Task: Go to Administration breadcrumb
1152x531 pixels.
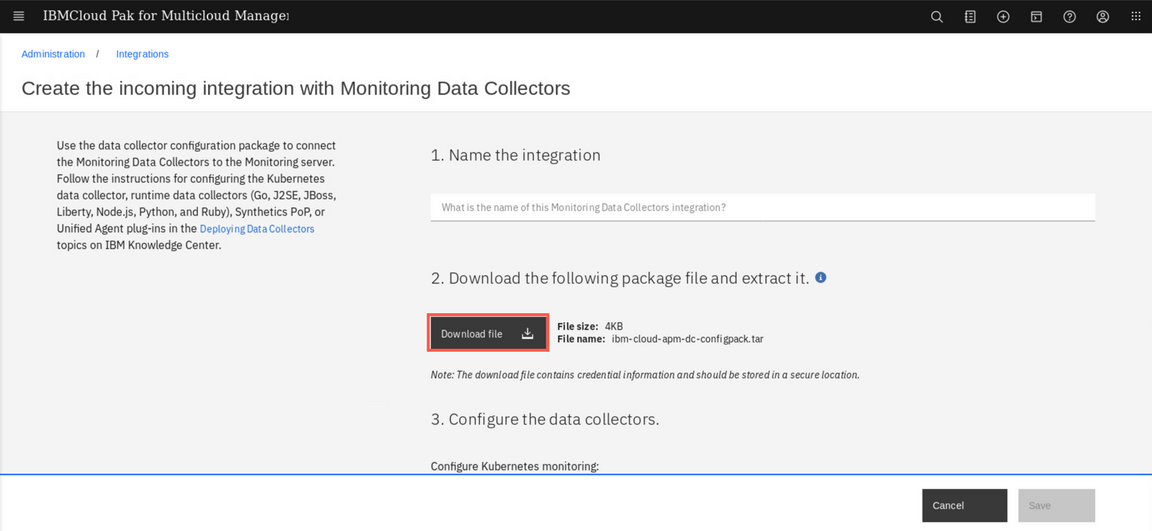Action: [x=53, y=54]
